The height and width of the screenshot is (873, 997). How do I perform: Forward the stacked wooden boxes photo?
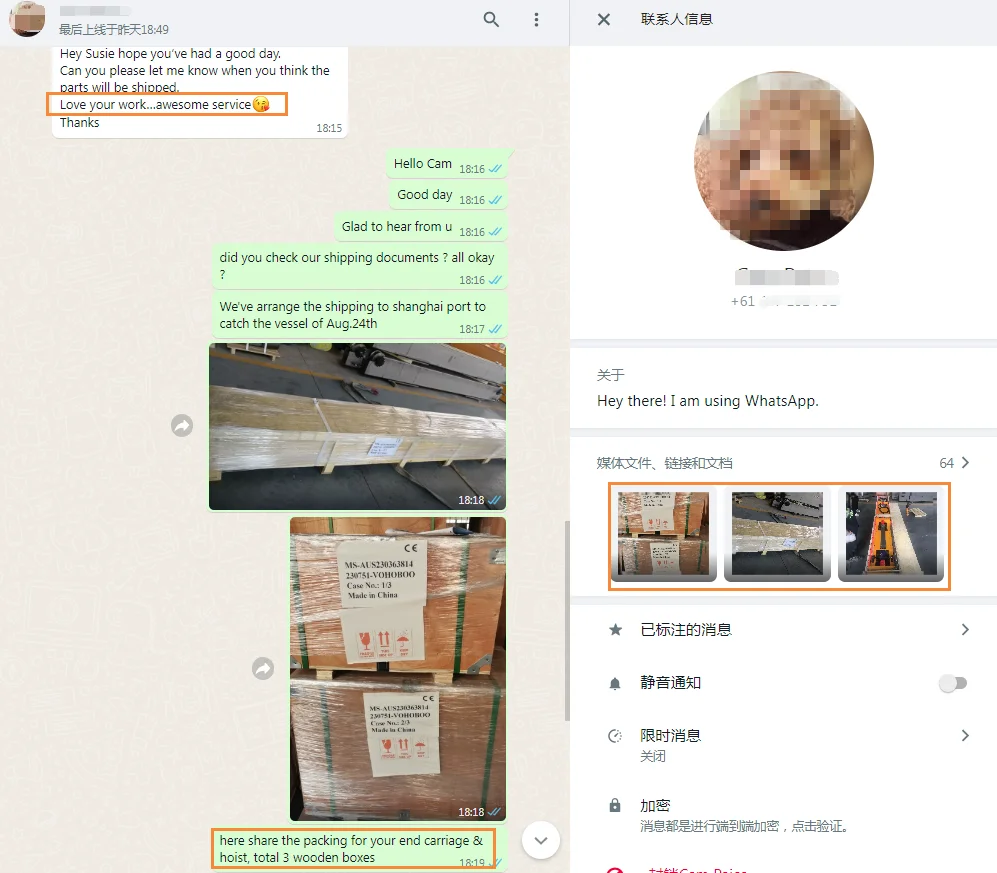point(263,668)
